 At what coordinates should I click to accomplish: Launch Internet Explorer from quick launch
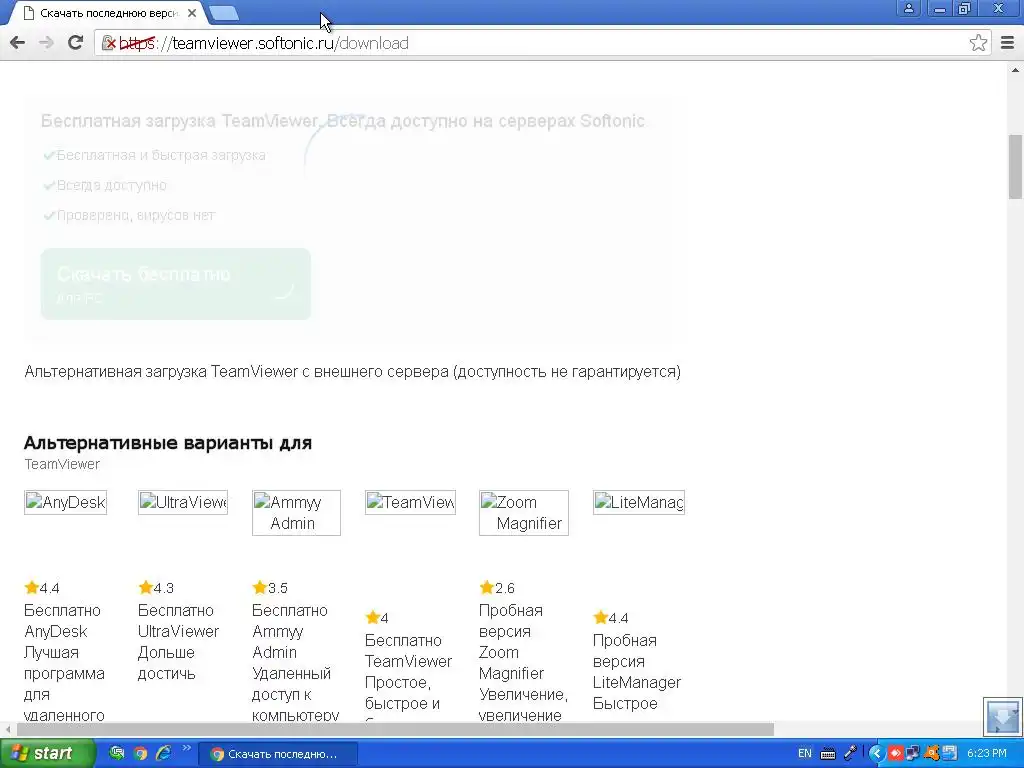point(163,753)
